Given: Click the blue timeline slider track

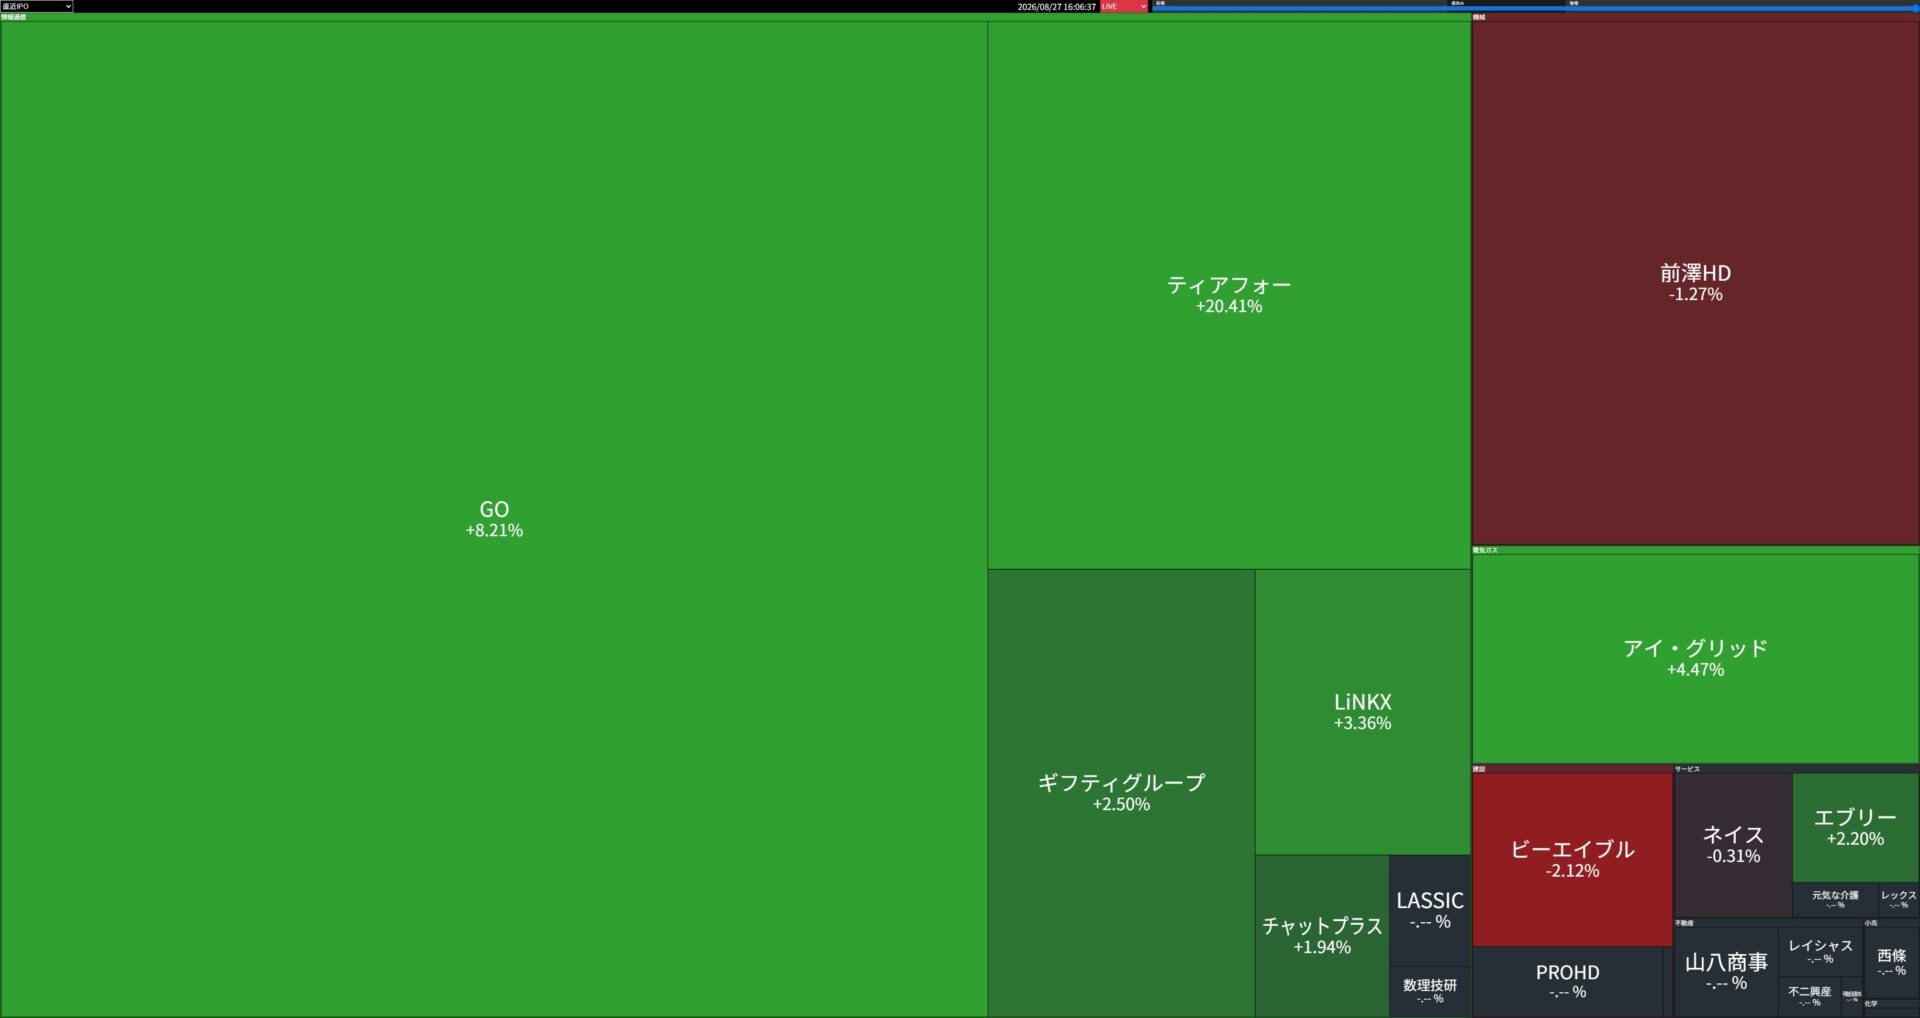Looking at the screenshot, I should pos(1534,9).
